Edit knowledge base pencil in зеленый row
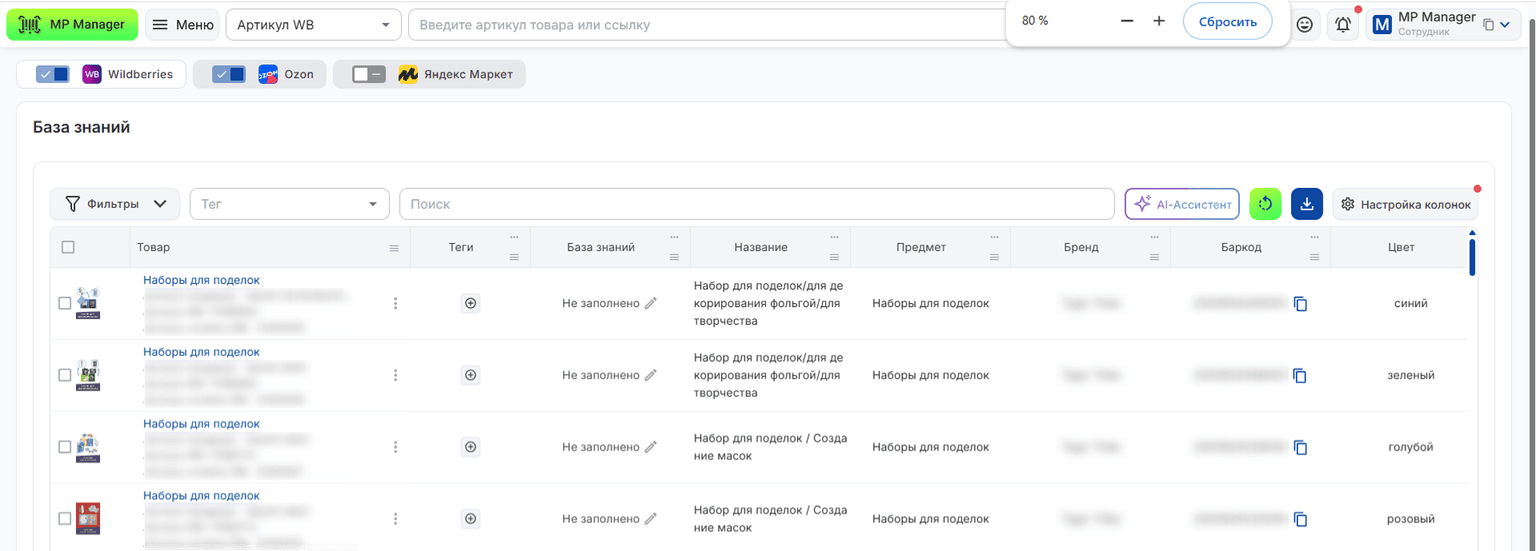Viewport: 1536px width, 551px height. (651, 375)
